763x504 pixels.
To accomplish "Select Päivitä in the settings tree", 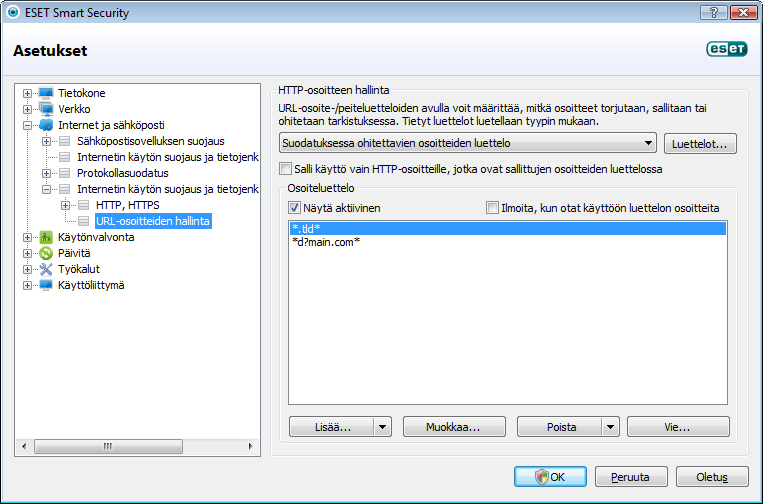I will (x=74, y=253).
